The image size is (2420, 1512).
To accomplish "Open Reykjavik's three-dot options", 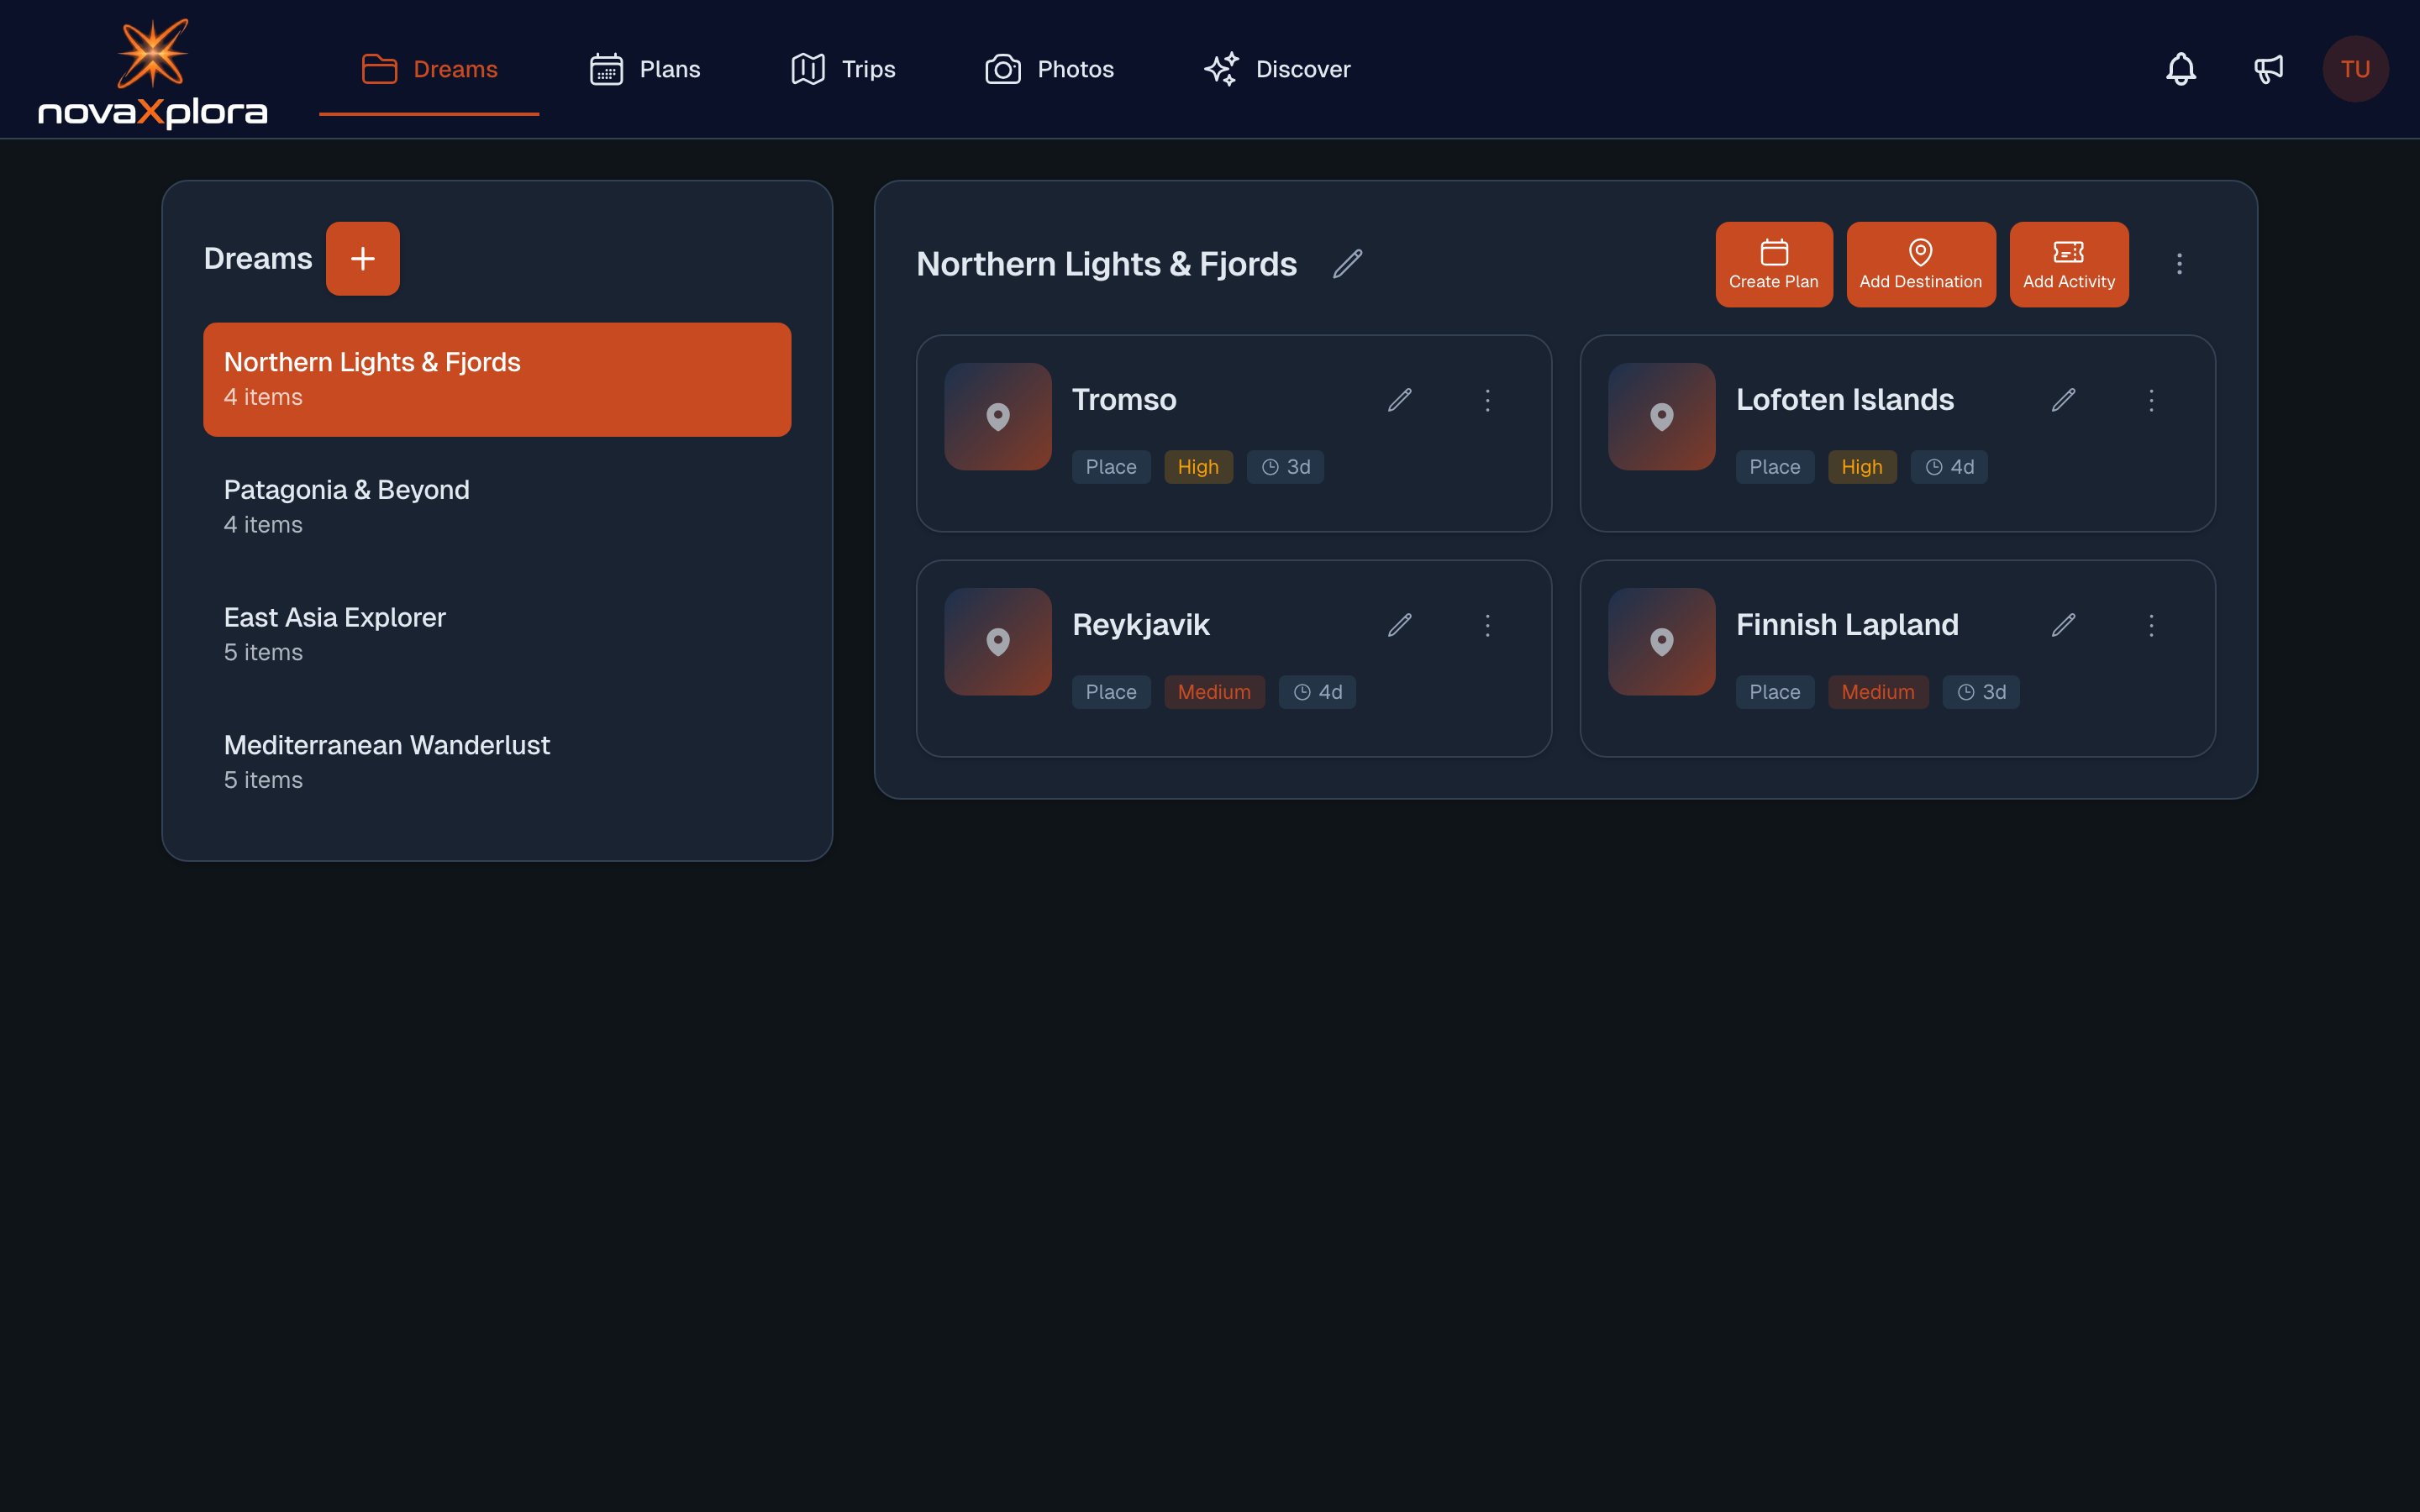I will (x=1487, y=625).
